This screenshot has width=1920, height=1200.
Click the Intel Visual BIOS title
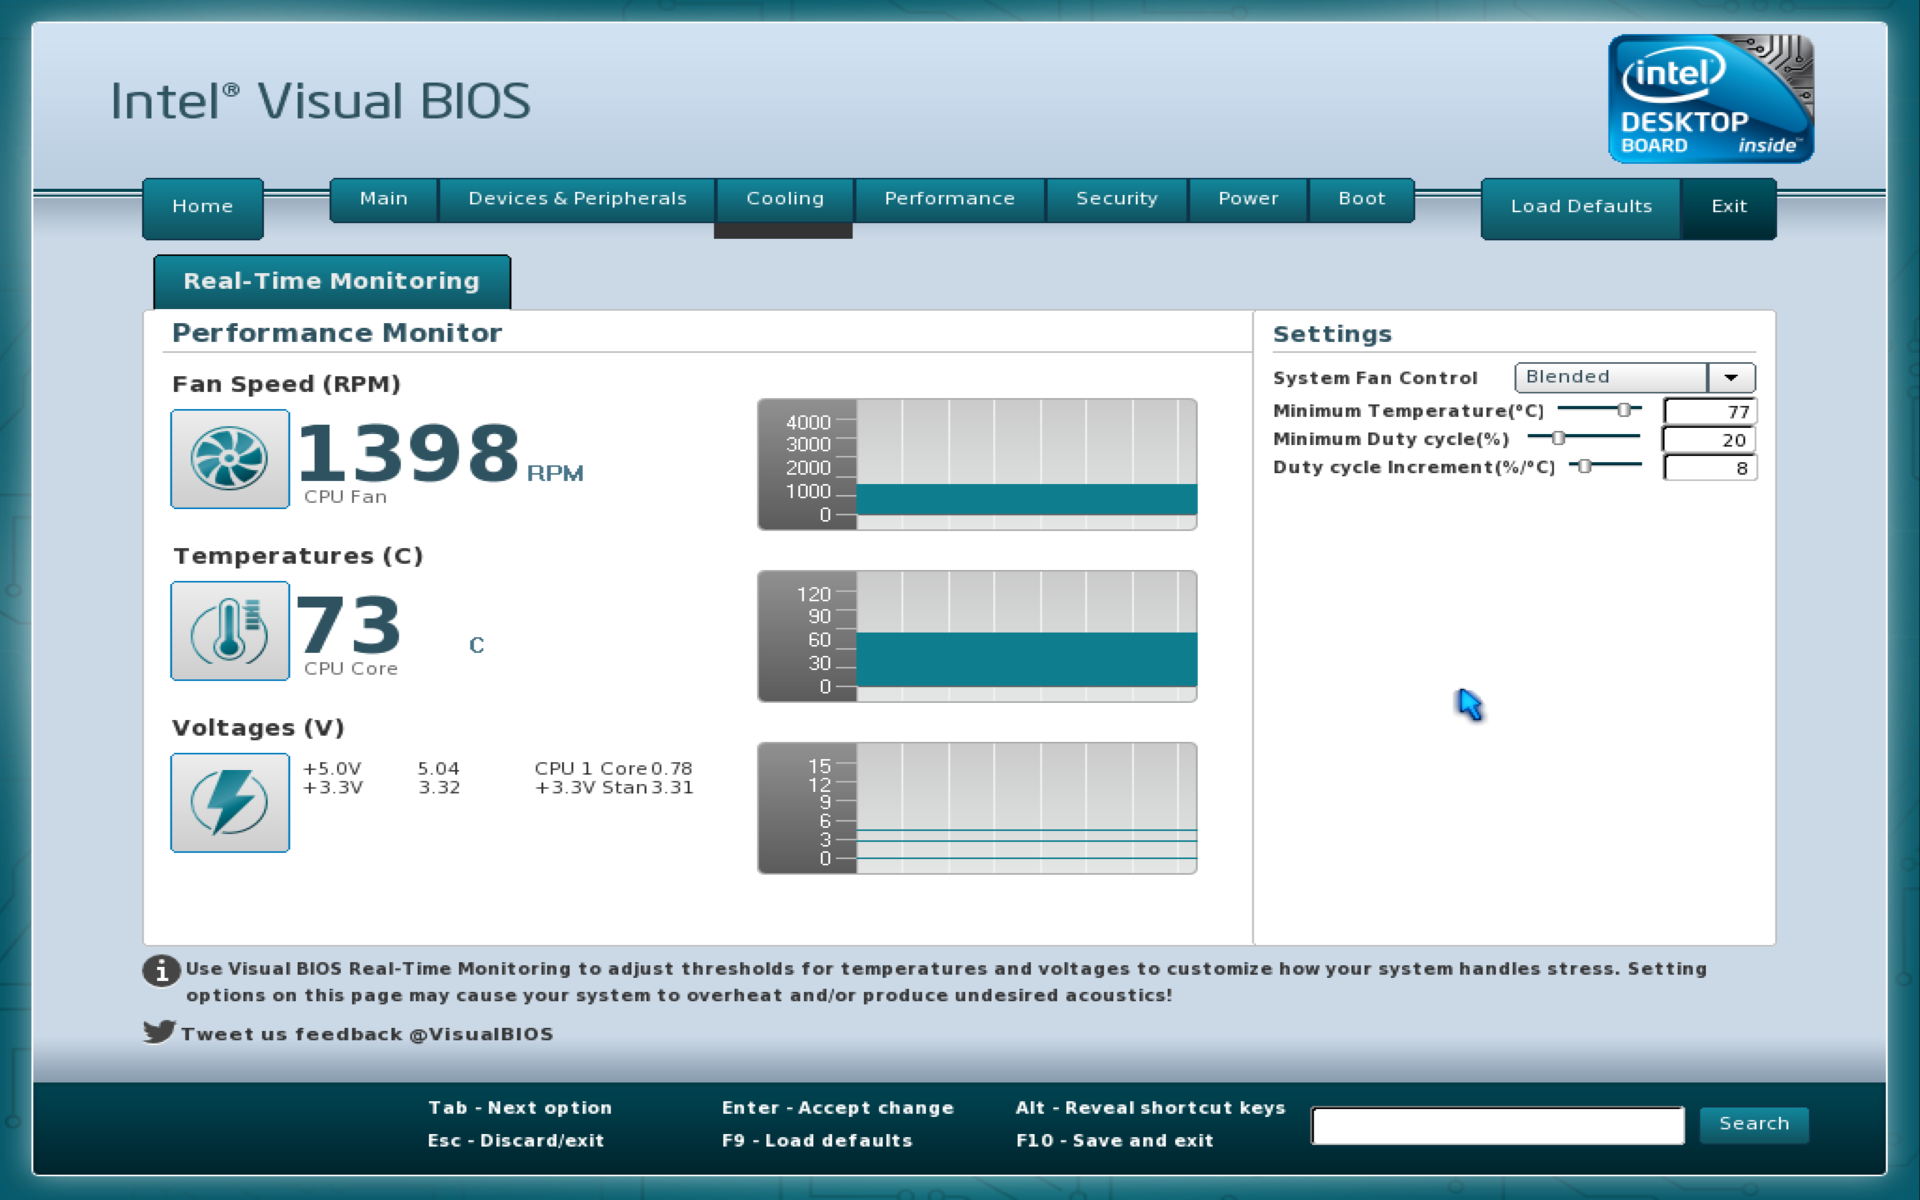[320, 101]
